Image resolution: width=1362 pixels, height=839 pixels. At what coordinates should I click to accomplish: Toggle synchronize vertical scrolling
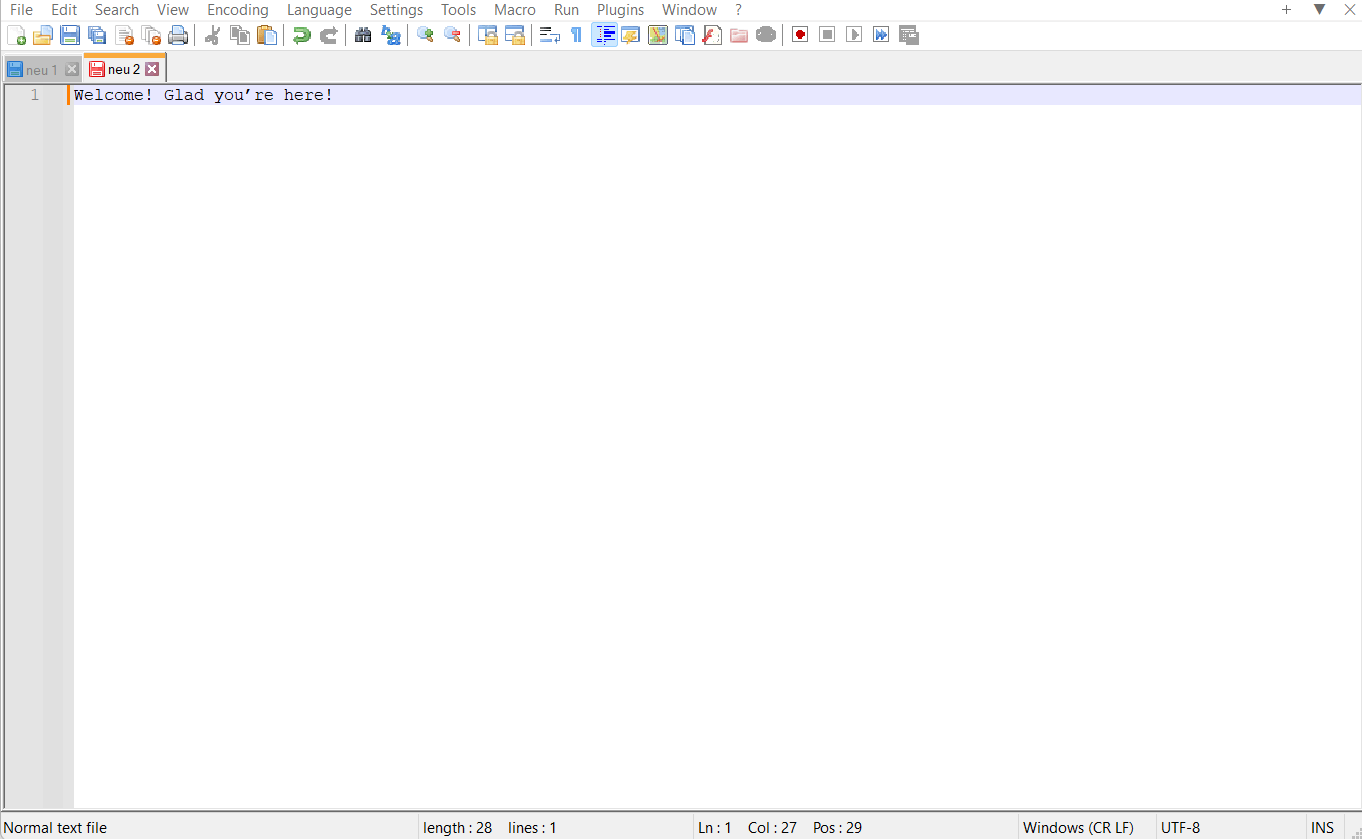pos(488,34)
